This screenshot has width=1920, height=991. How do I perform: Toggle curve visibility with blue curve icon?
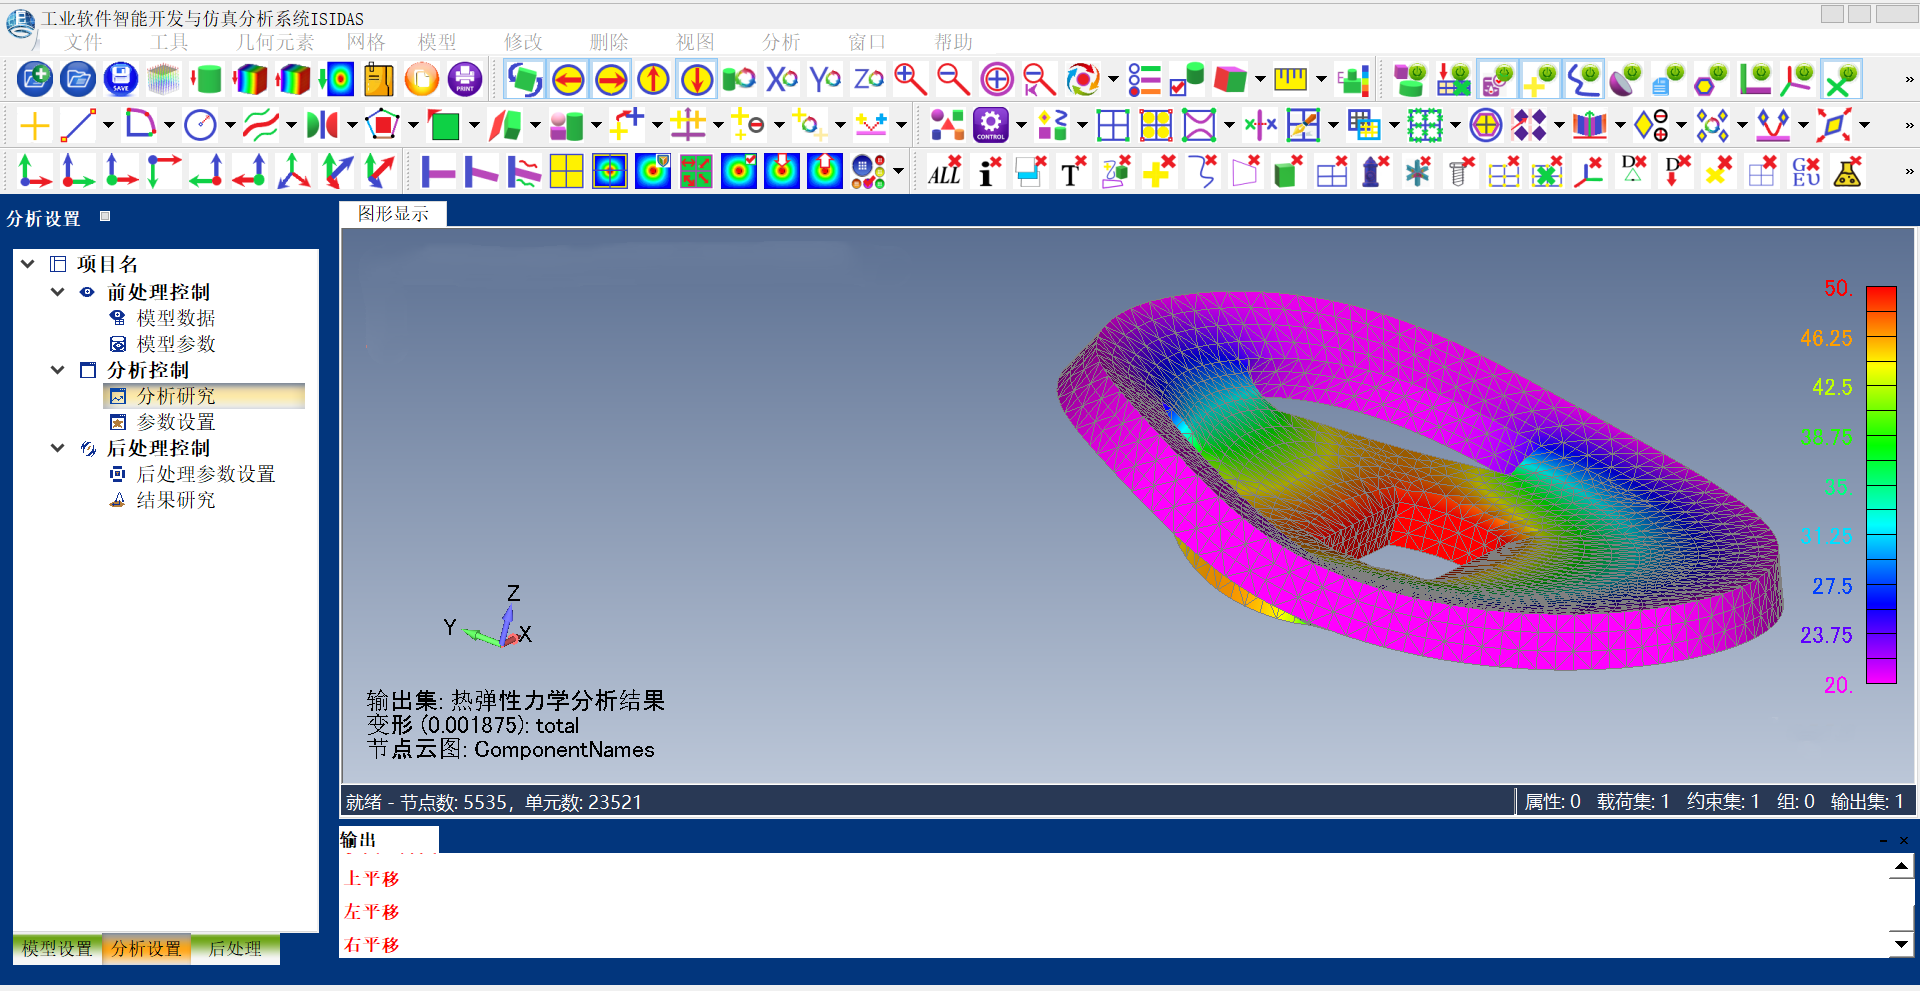pyautogui.click(x=1584, y=79)
